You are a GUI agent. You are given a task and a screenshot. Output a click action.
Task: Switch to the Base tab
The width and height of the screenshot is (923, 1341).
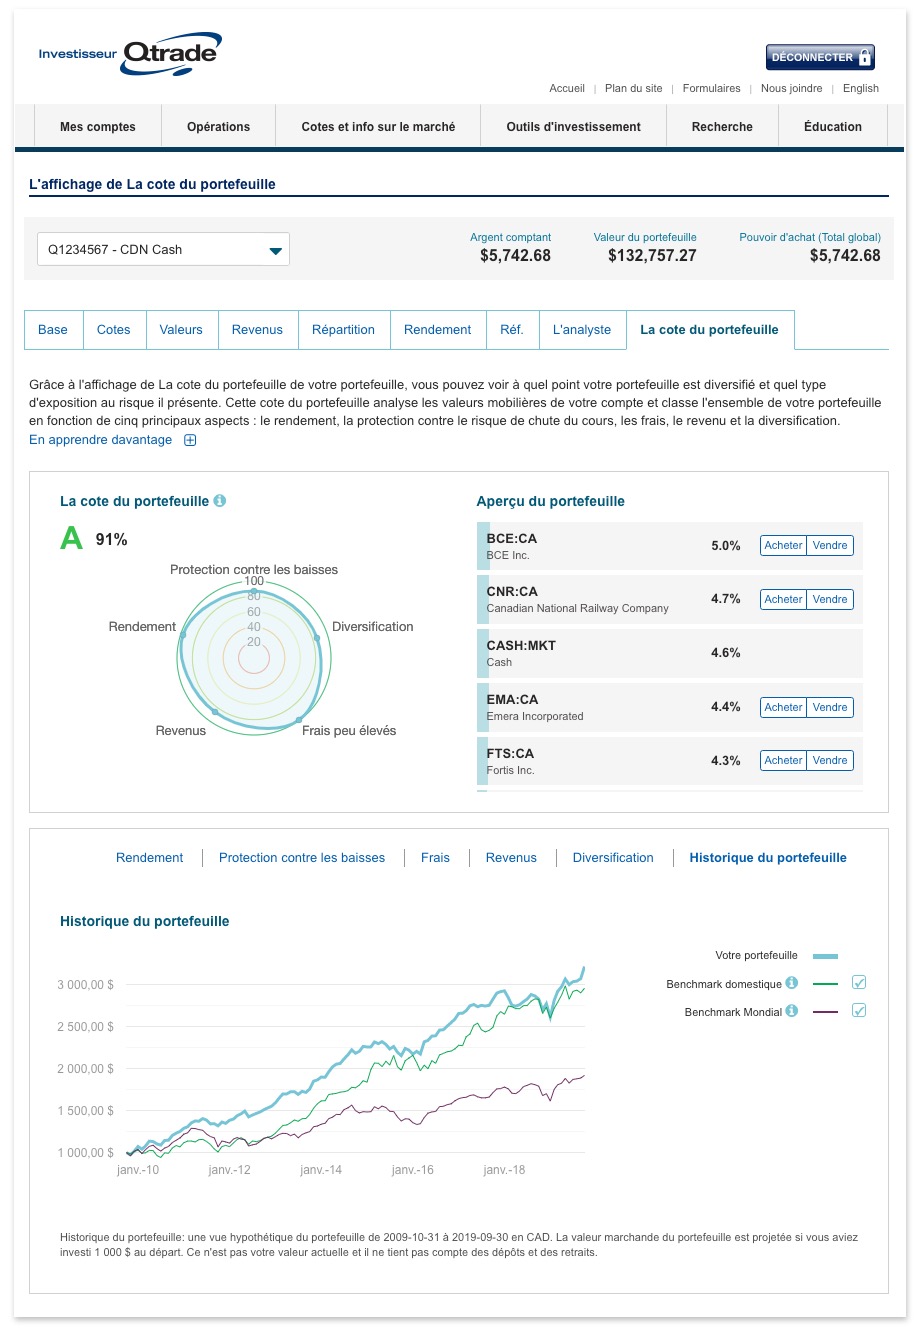click(x=53, y=330)
